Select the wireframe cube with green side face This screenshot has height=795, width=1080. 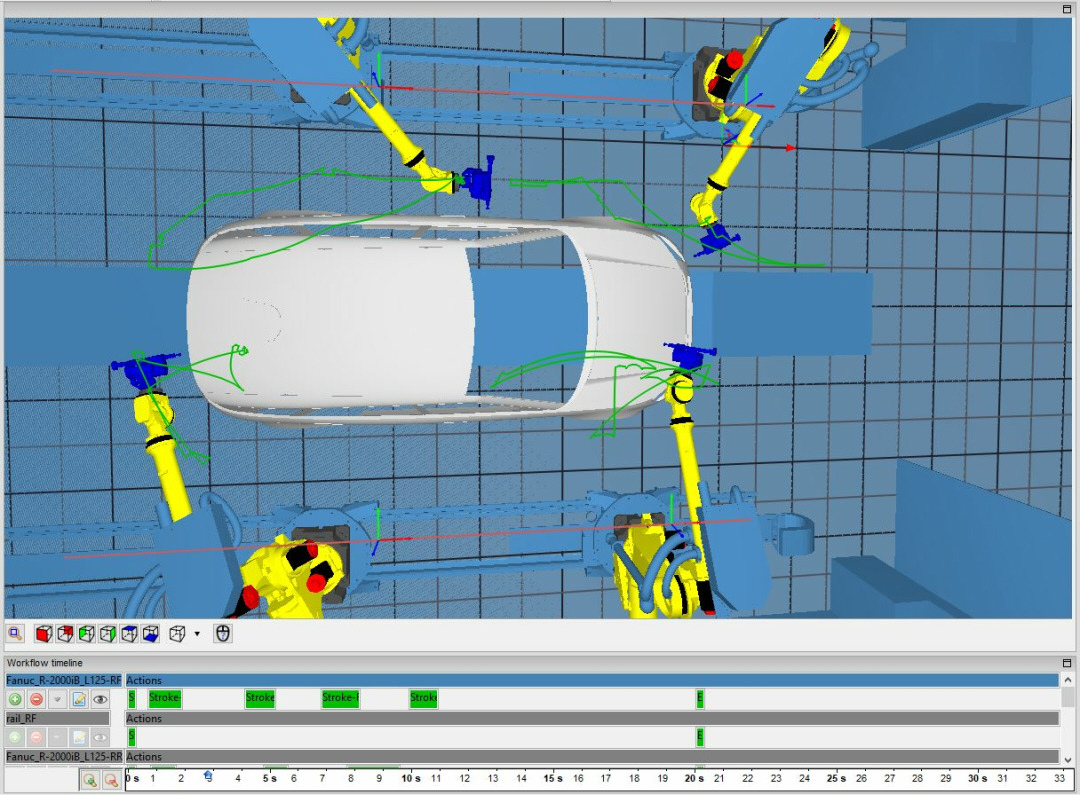tap(107, 634)
